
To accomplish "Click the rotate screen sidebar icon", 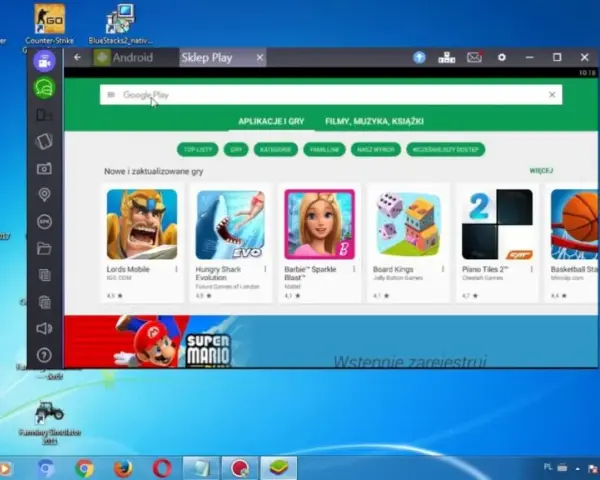I will 44,141.
